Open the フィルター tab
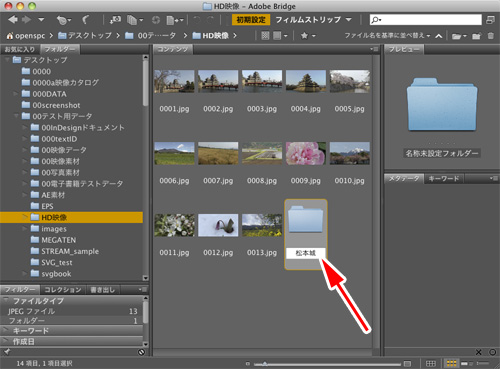Screen dimensions: 500x369 tap(20, 290)
